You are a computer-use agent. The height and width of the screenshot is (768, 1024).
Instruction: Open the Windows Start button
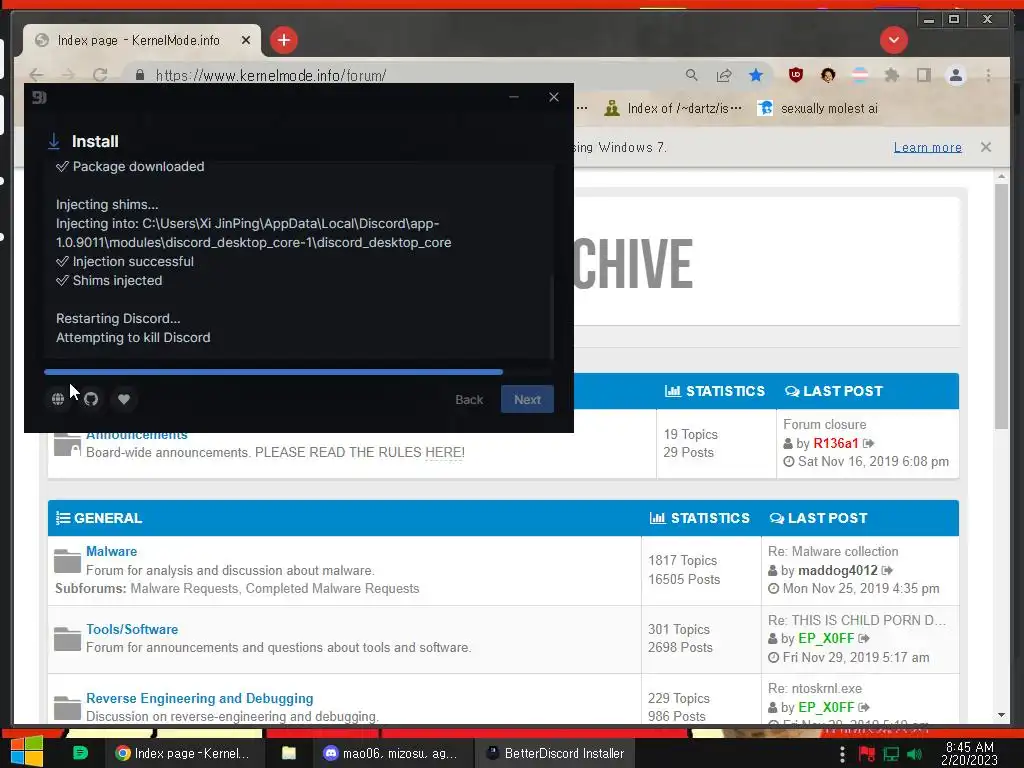click(27, 752)
